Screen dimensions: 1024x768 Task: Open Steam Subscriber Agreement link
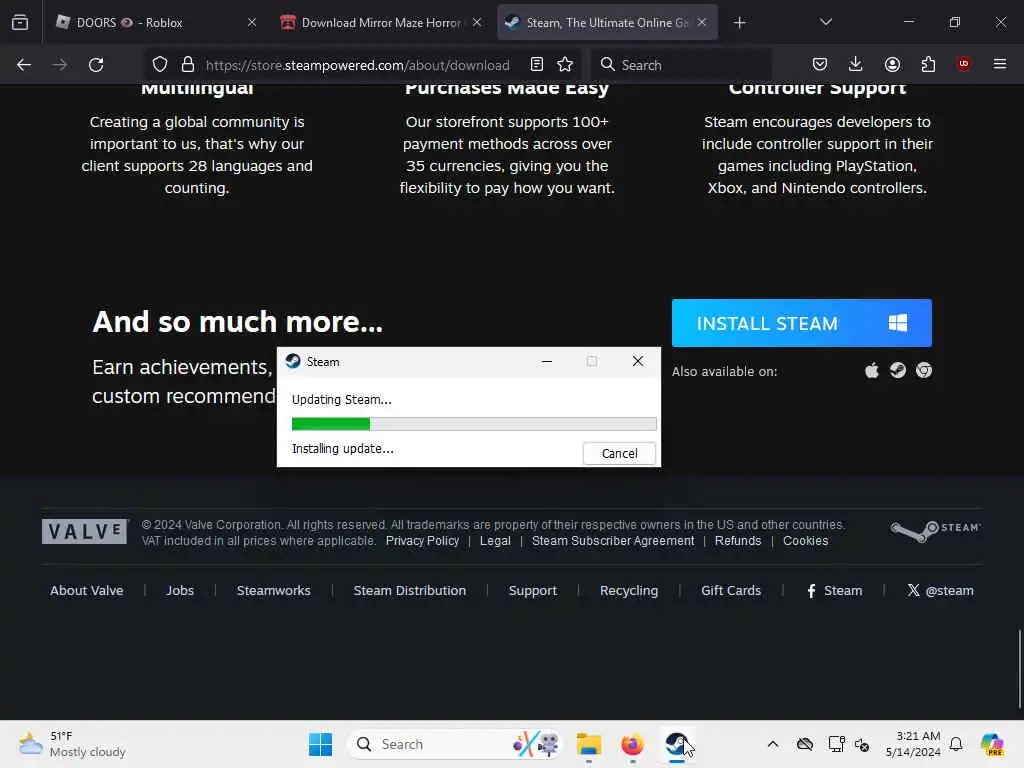(x=613, y=541)
